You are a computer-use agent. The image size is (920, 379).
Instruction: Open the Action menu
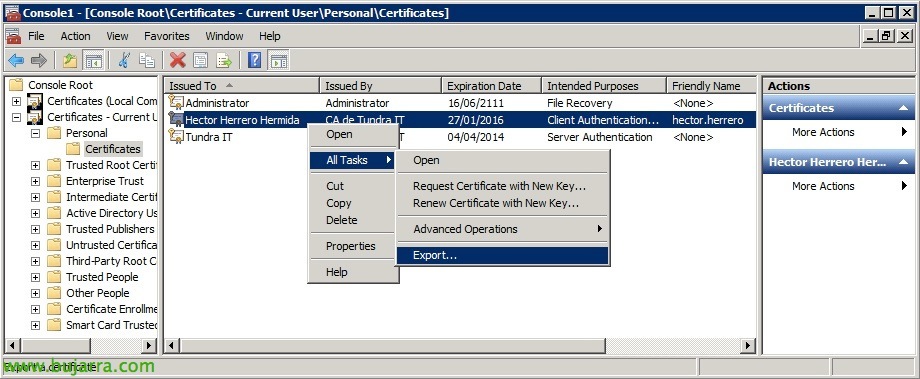tap(75, 36)
